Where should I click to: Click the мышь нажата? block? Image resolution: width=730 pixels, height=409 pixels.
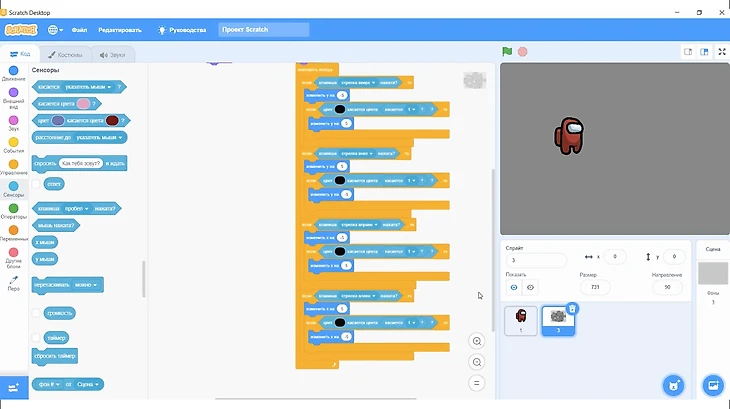tap(56, 225)
